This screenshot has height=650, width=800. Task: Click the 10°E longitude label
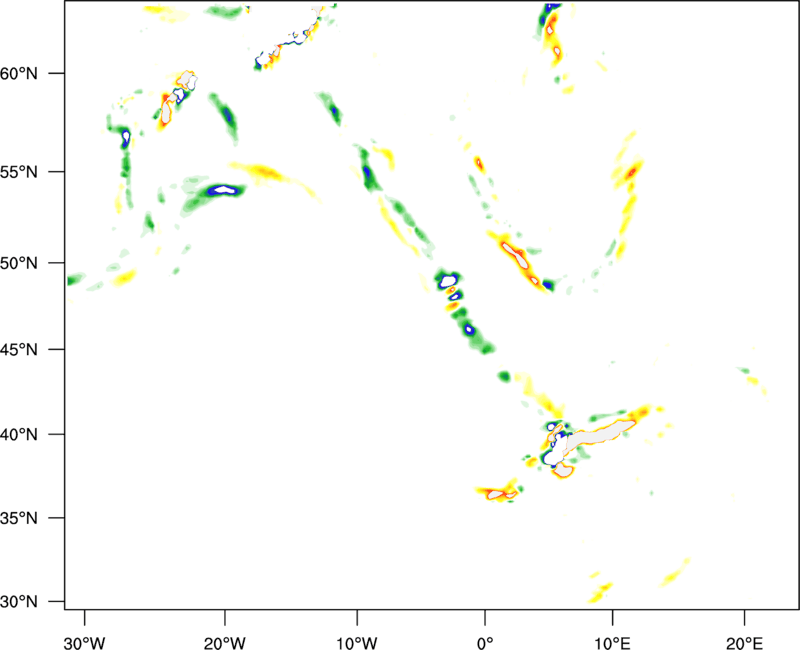click(612, 643)
